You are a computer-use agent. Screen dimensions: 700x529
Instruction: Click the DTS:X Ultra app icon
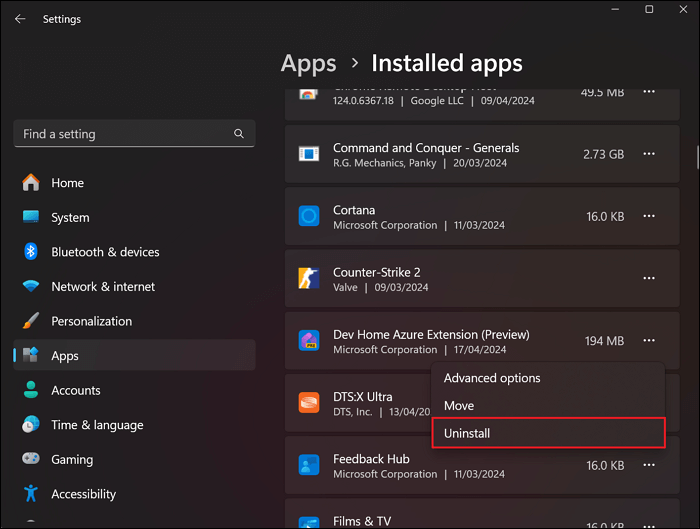(309, 403)
